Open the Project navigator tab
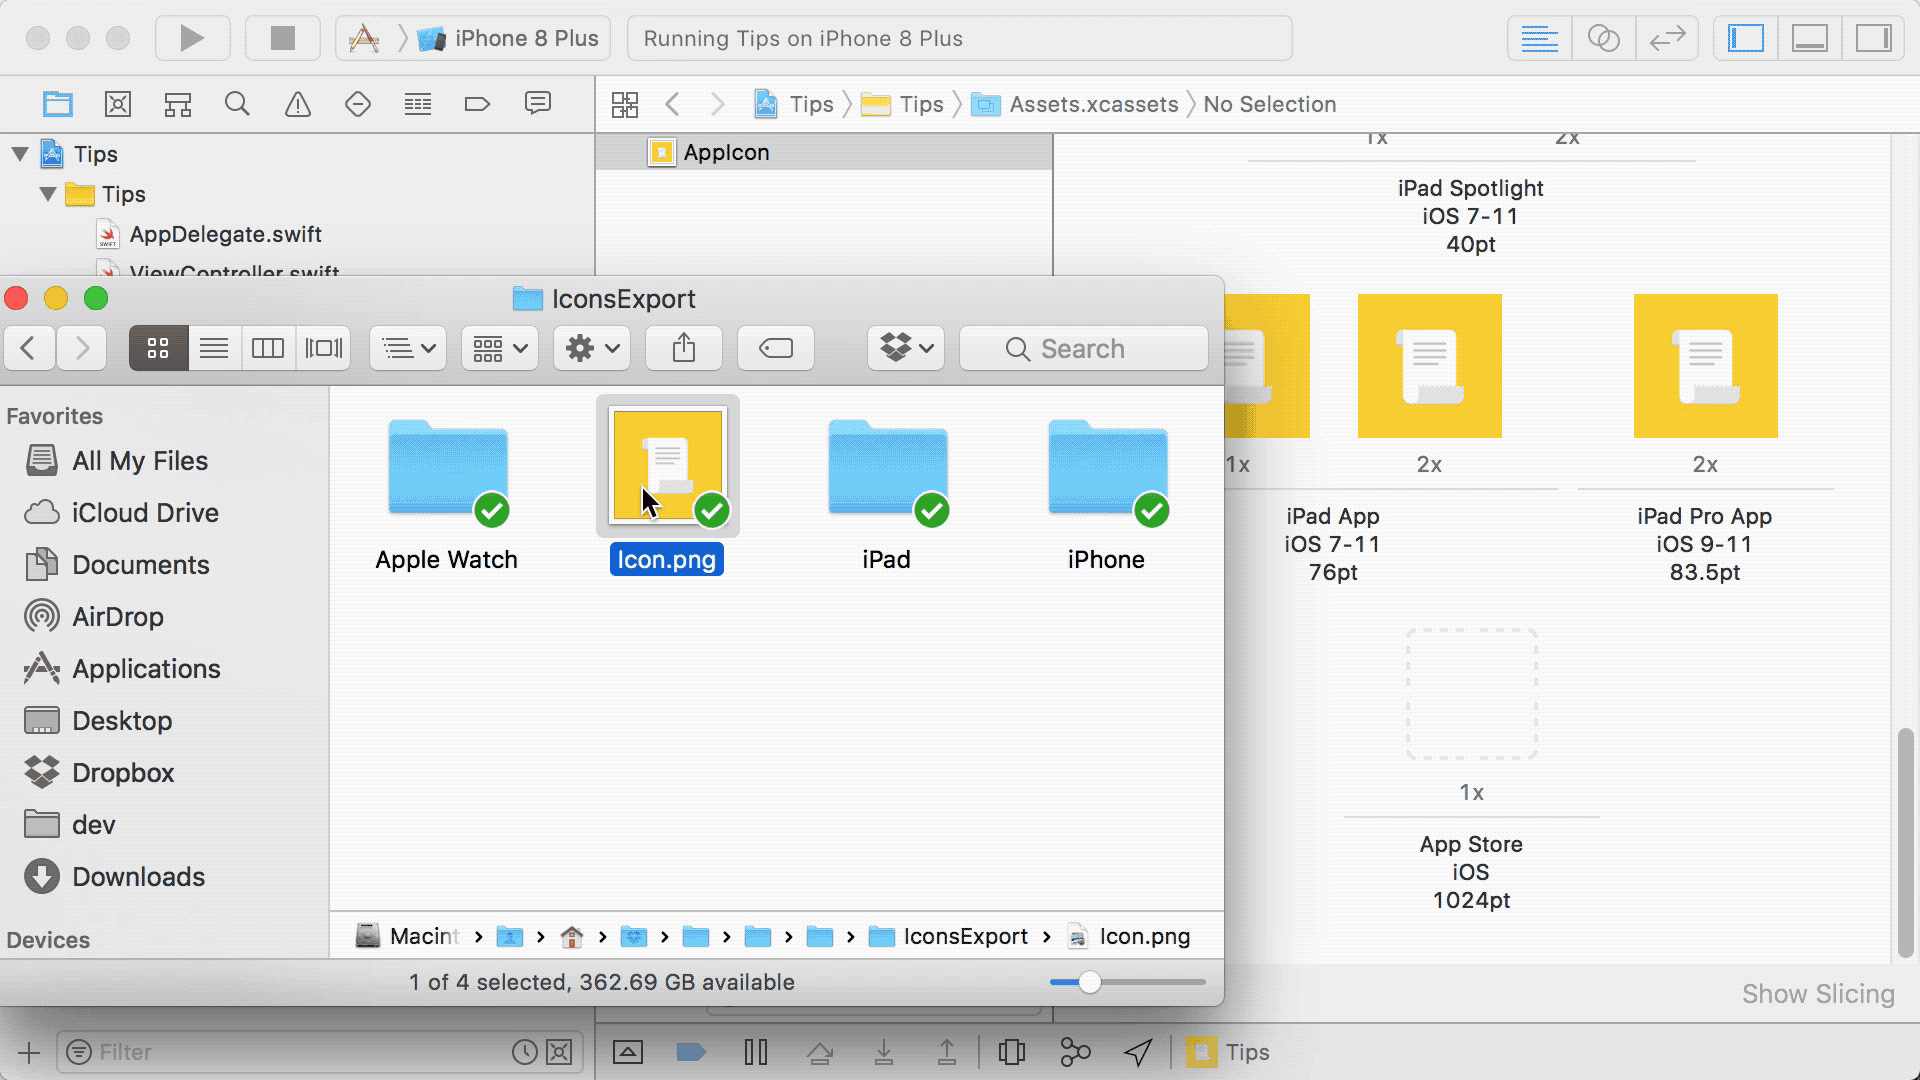This screenshot has width=1920, height=1080. pos(58,103)
